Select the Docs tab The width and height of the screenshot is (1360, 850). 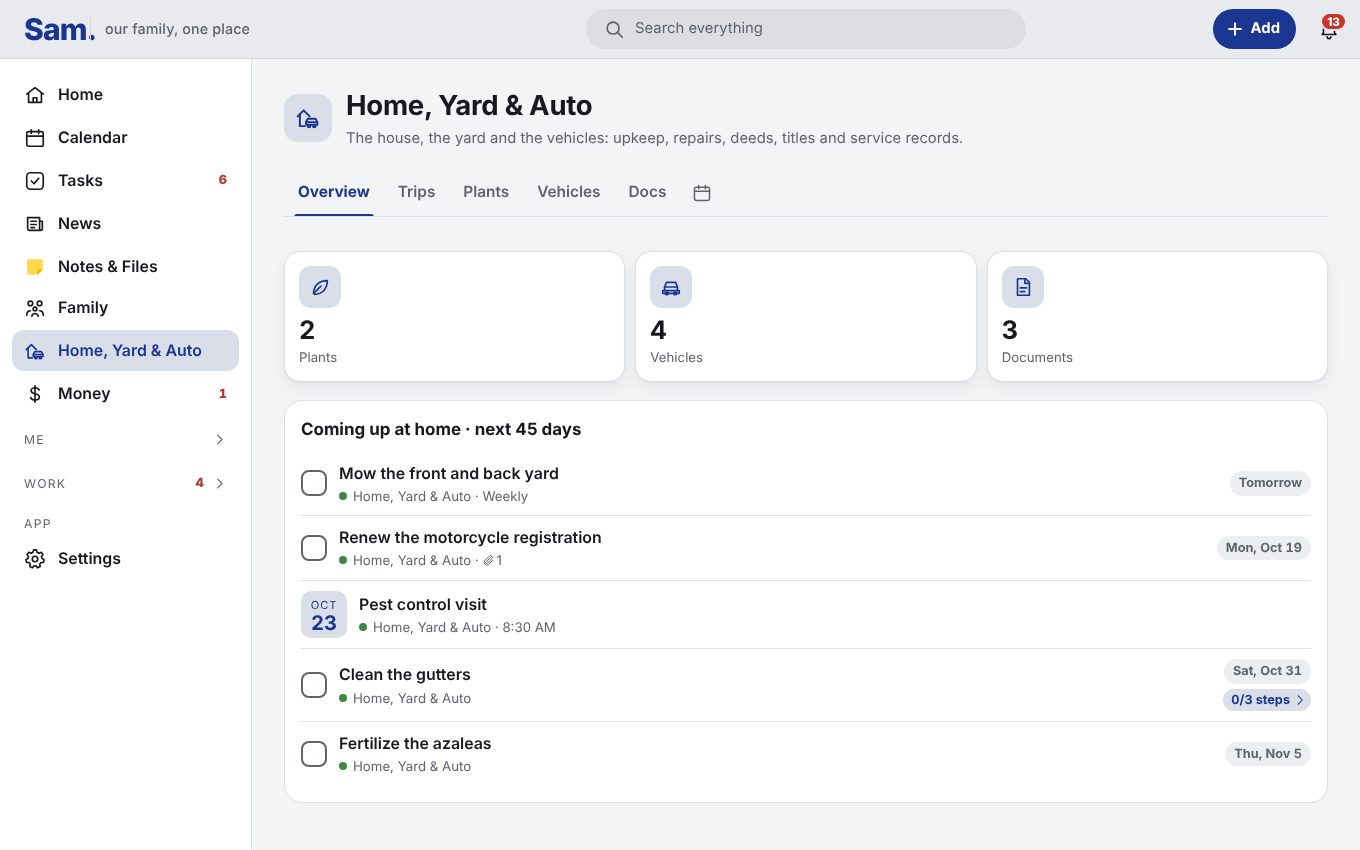click(x=647, y=192)
